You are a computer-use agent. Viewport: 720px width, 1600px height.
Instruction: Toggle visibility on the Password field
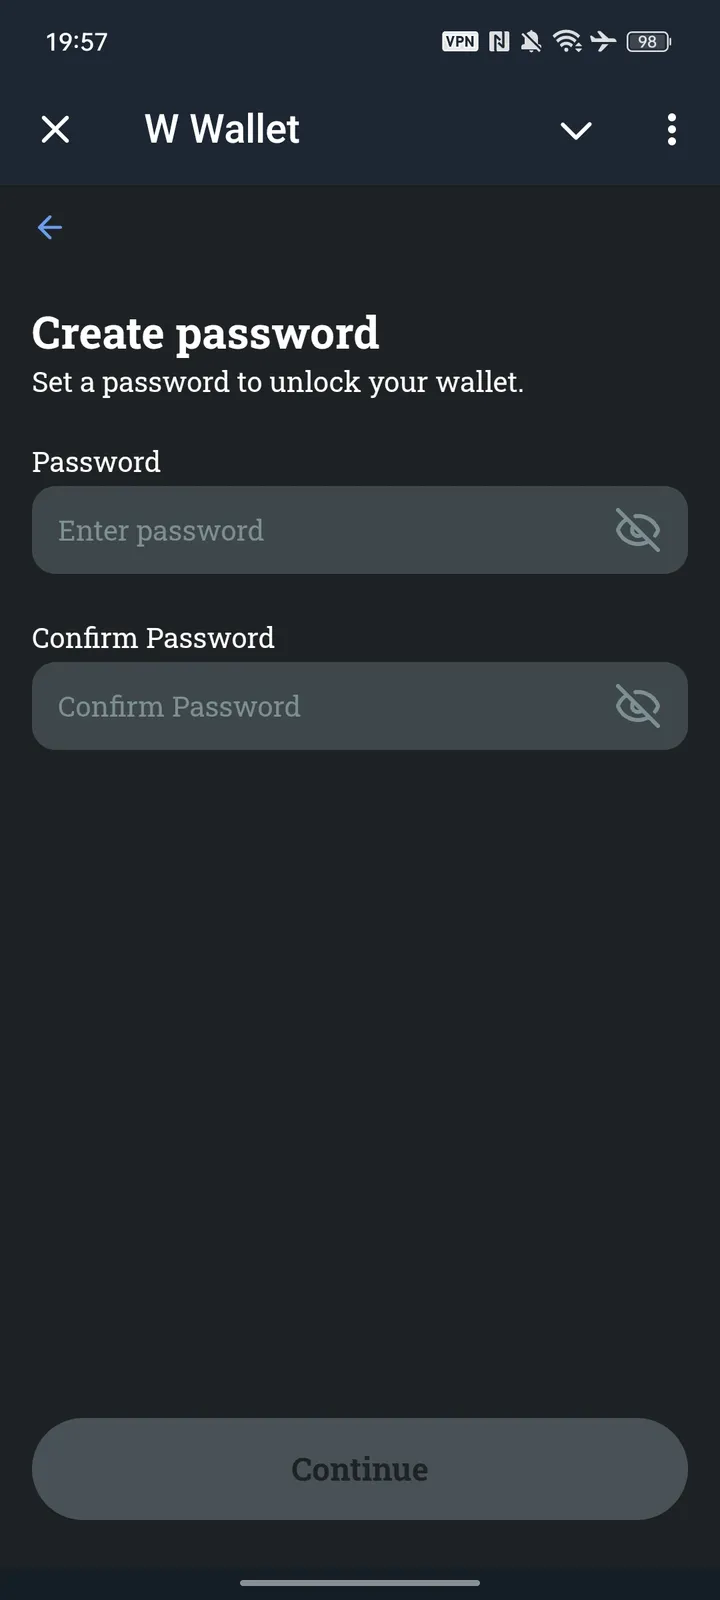point(638,530)
